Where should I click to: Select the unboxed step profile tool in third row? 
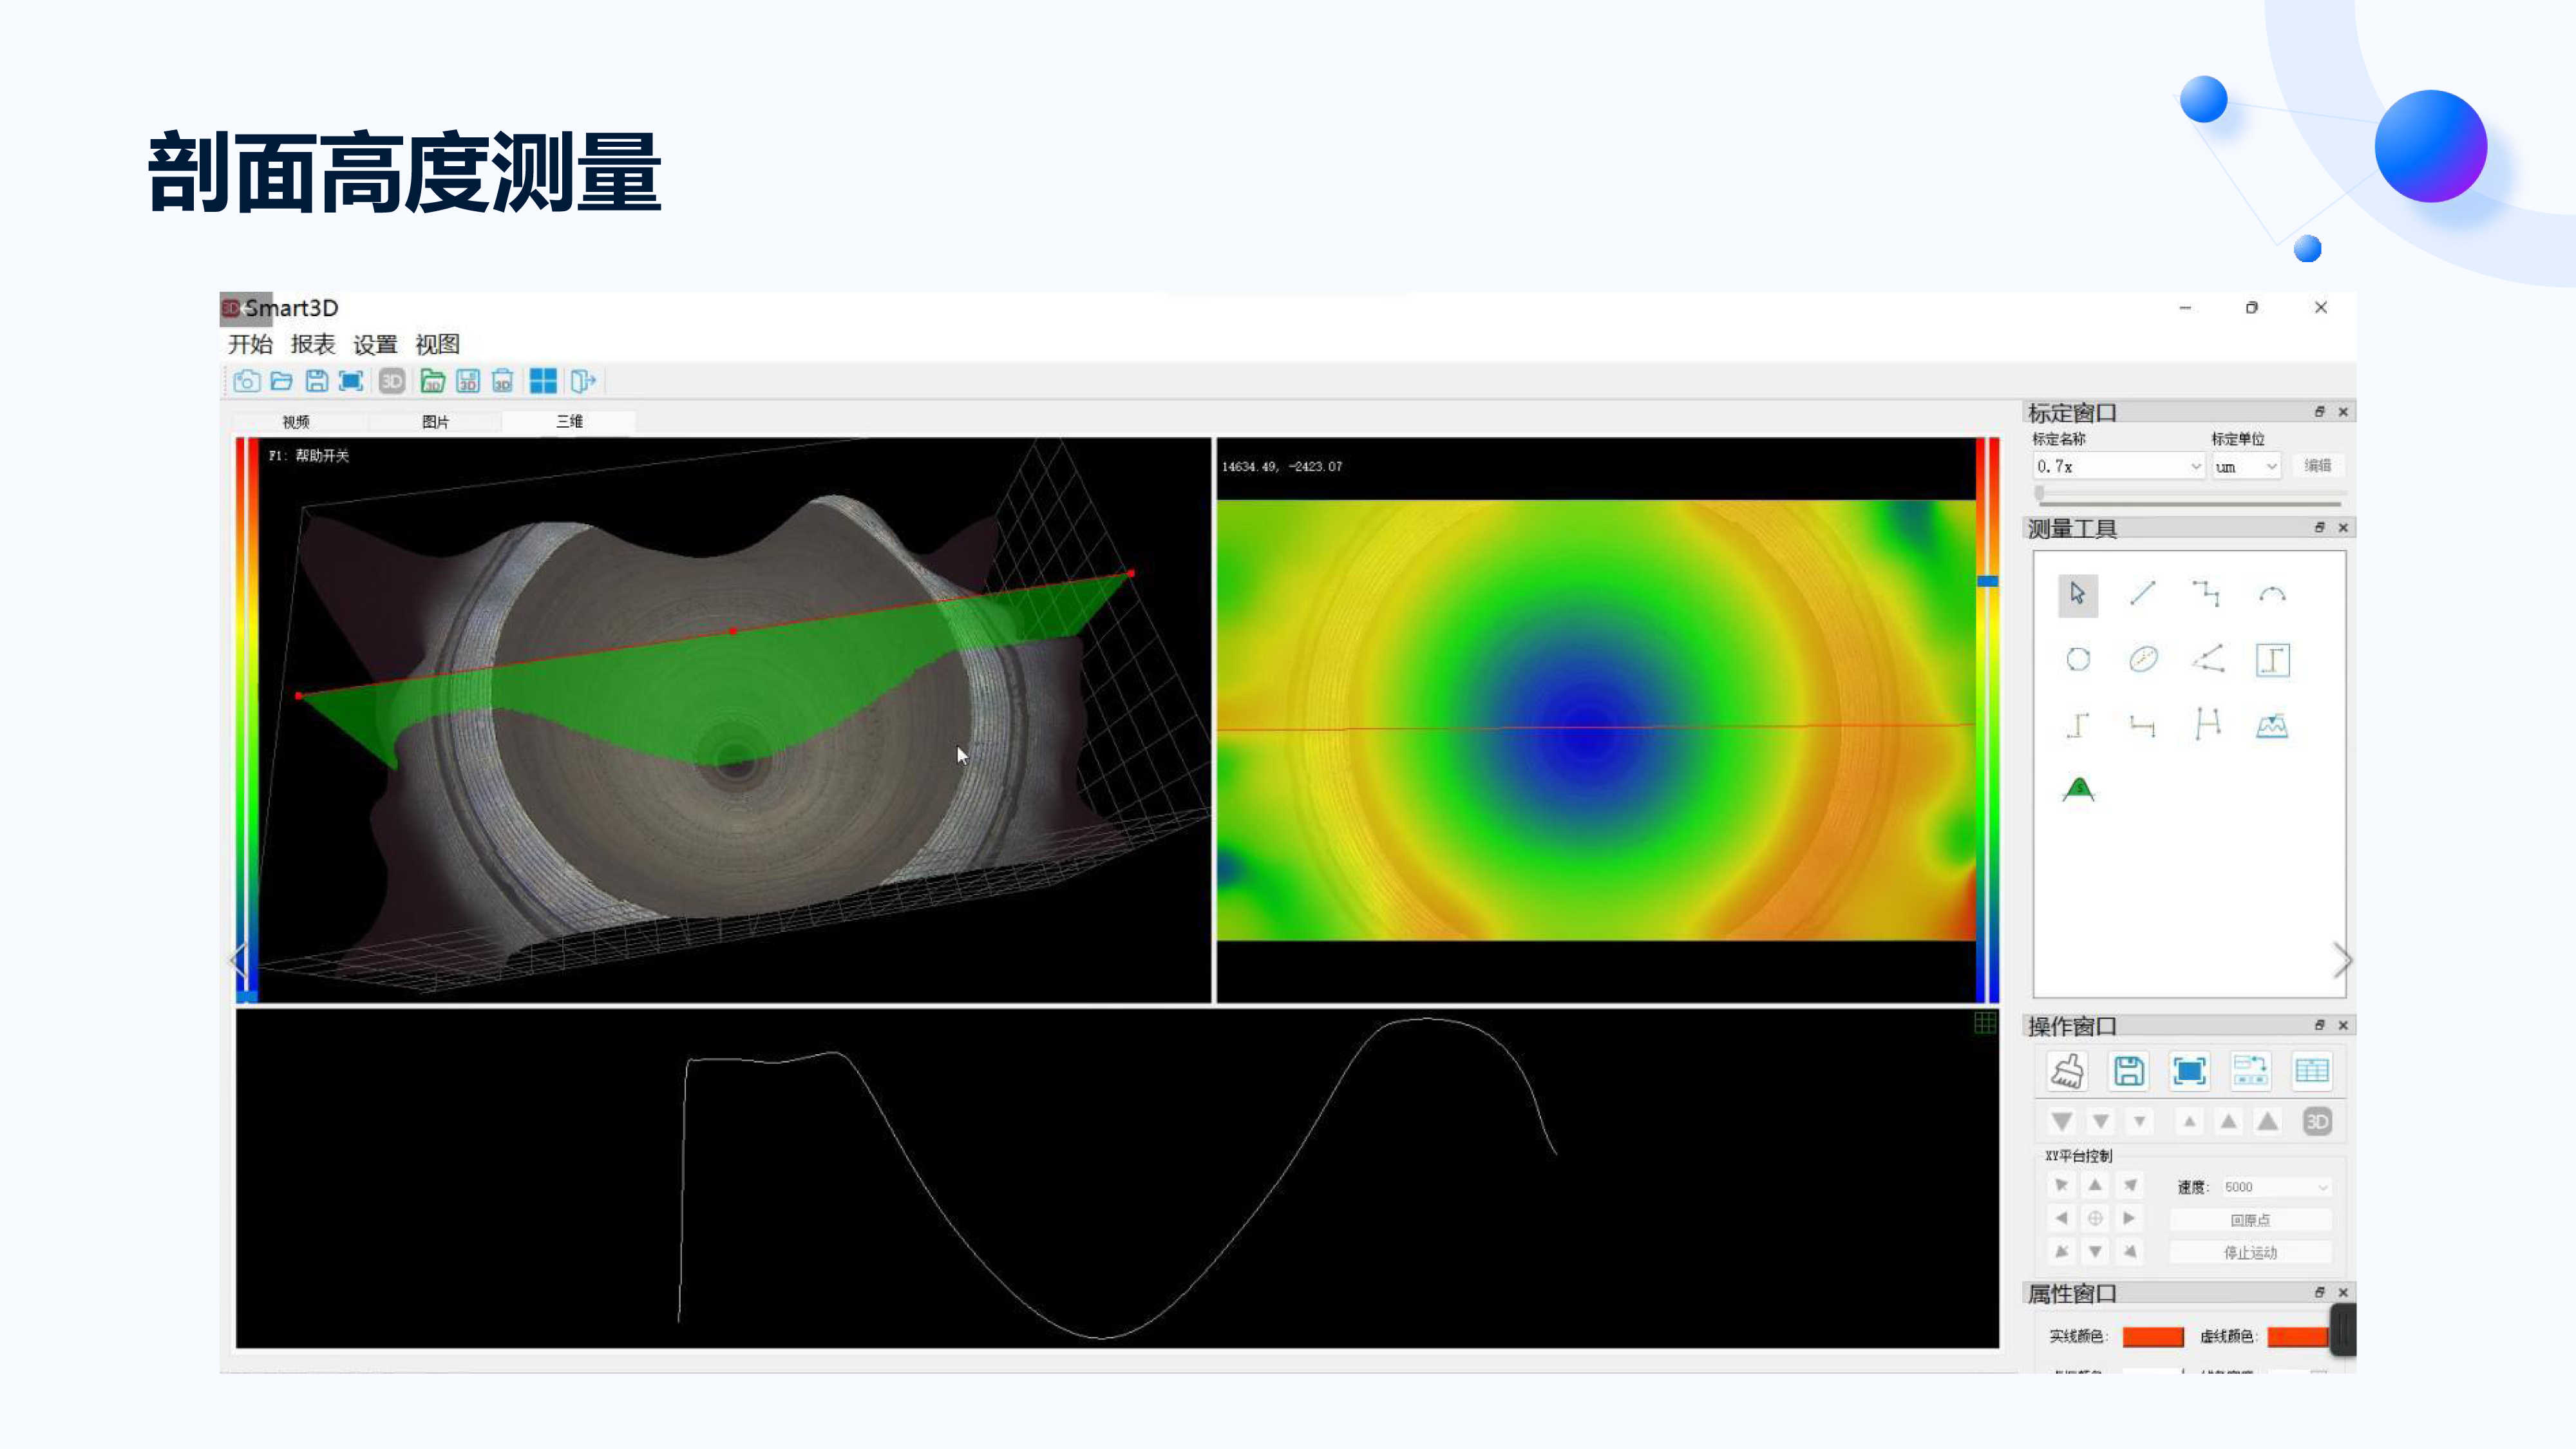[2078, 725]
